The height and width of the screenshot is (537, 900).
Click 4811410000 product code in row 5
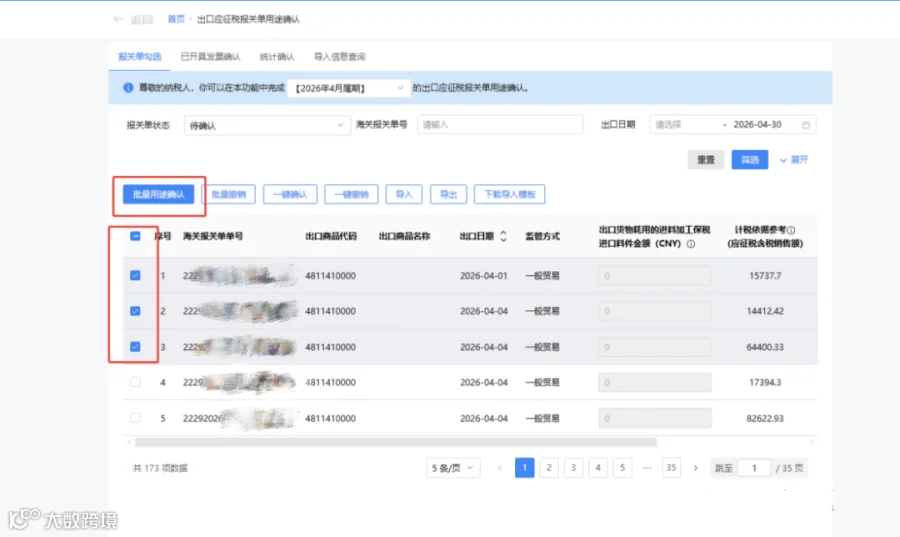(x=330, y=418)
